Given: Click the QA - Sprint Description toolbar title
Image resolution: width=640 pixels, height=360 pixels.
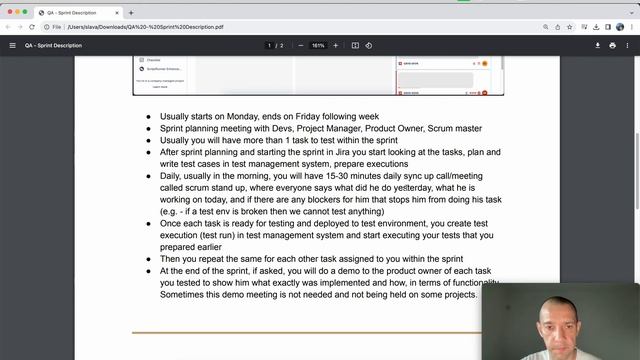Looking at the screenshot, I should 53,46.
